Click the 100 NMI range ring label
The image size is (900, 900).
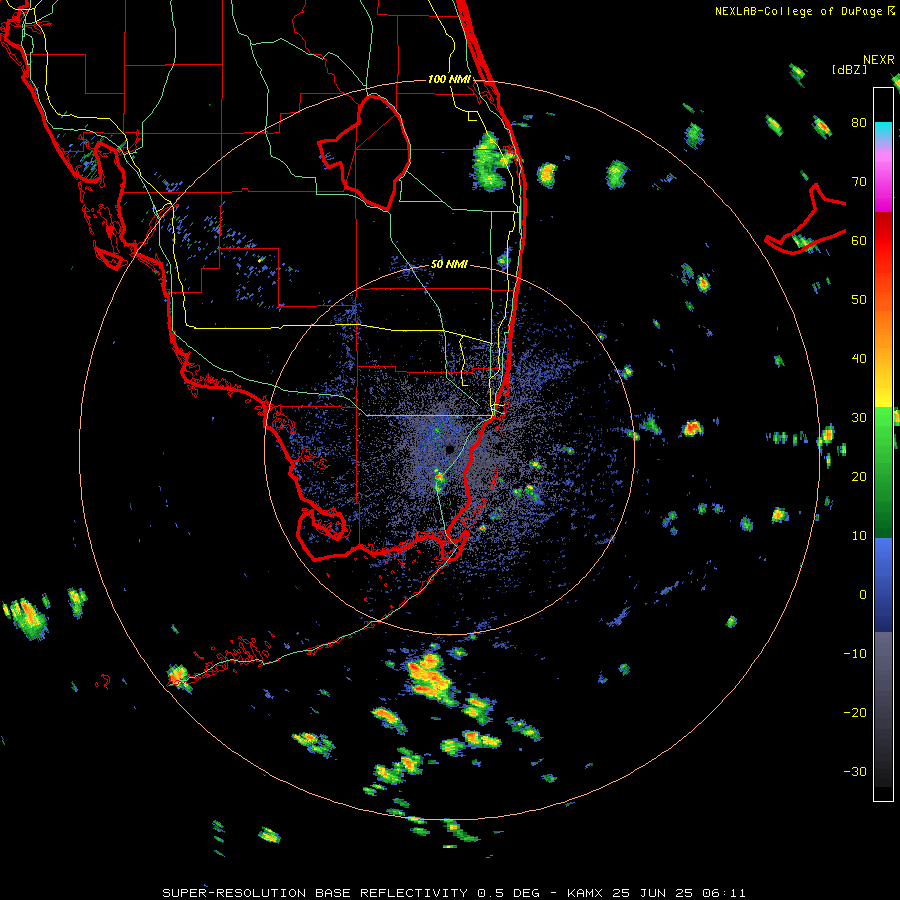pos(449,79)
